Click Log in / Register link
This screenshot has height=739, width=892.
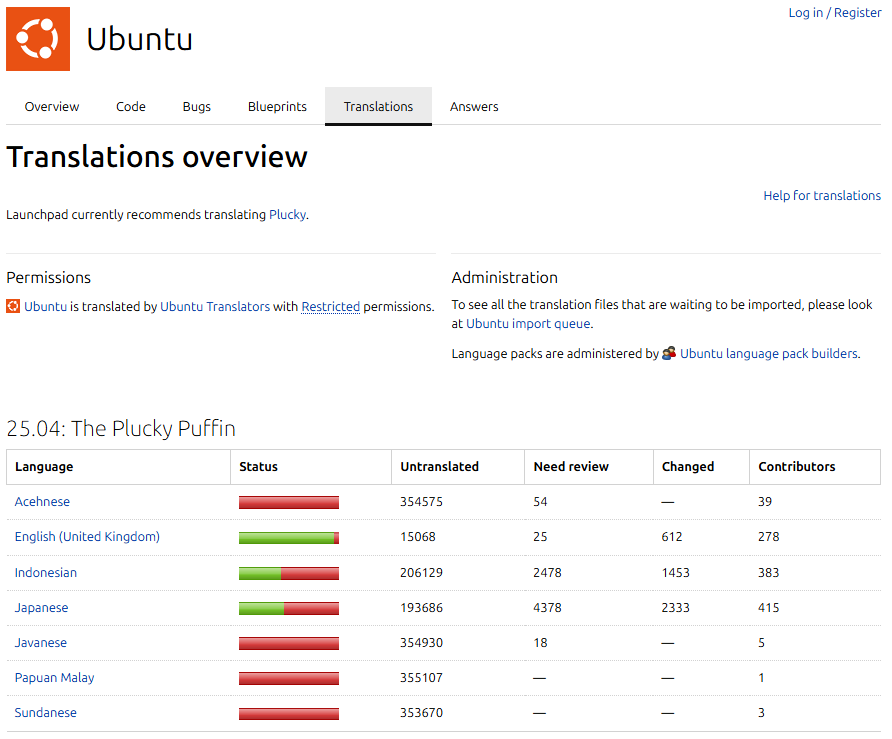(x=835, y=13)
